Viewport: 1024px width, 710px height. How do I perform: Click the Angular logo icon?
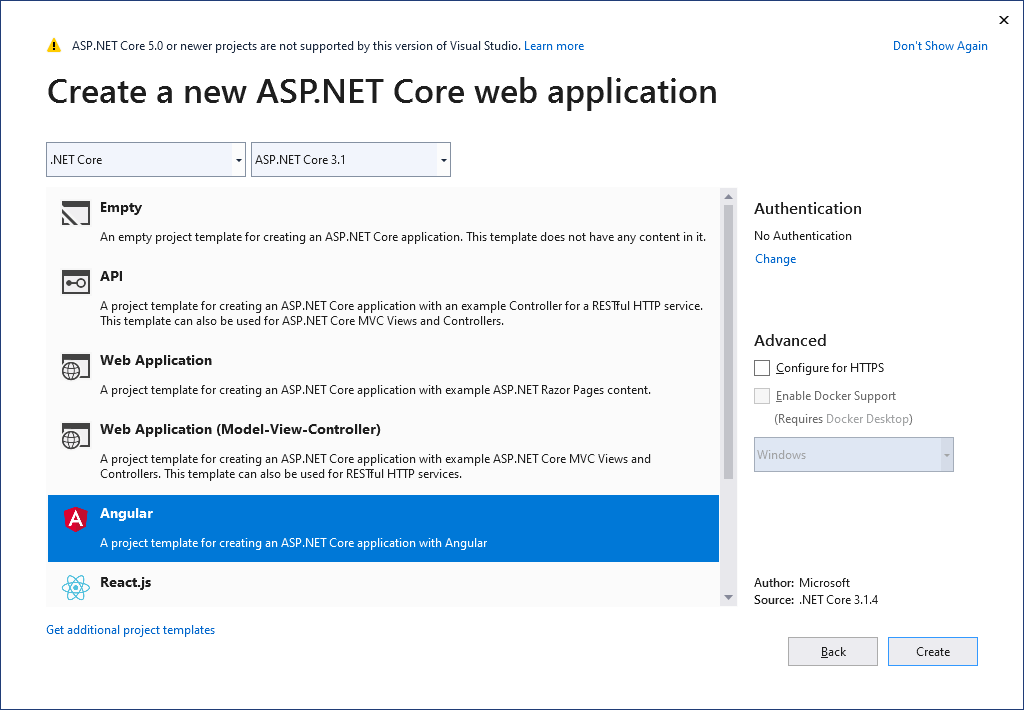[x=75, y=520]
